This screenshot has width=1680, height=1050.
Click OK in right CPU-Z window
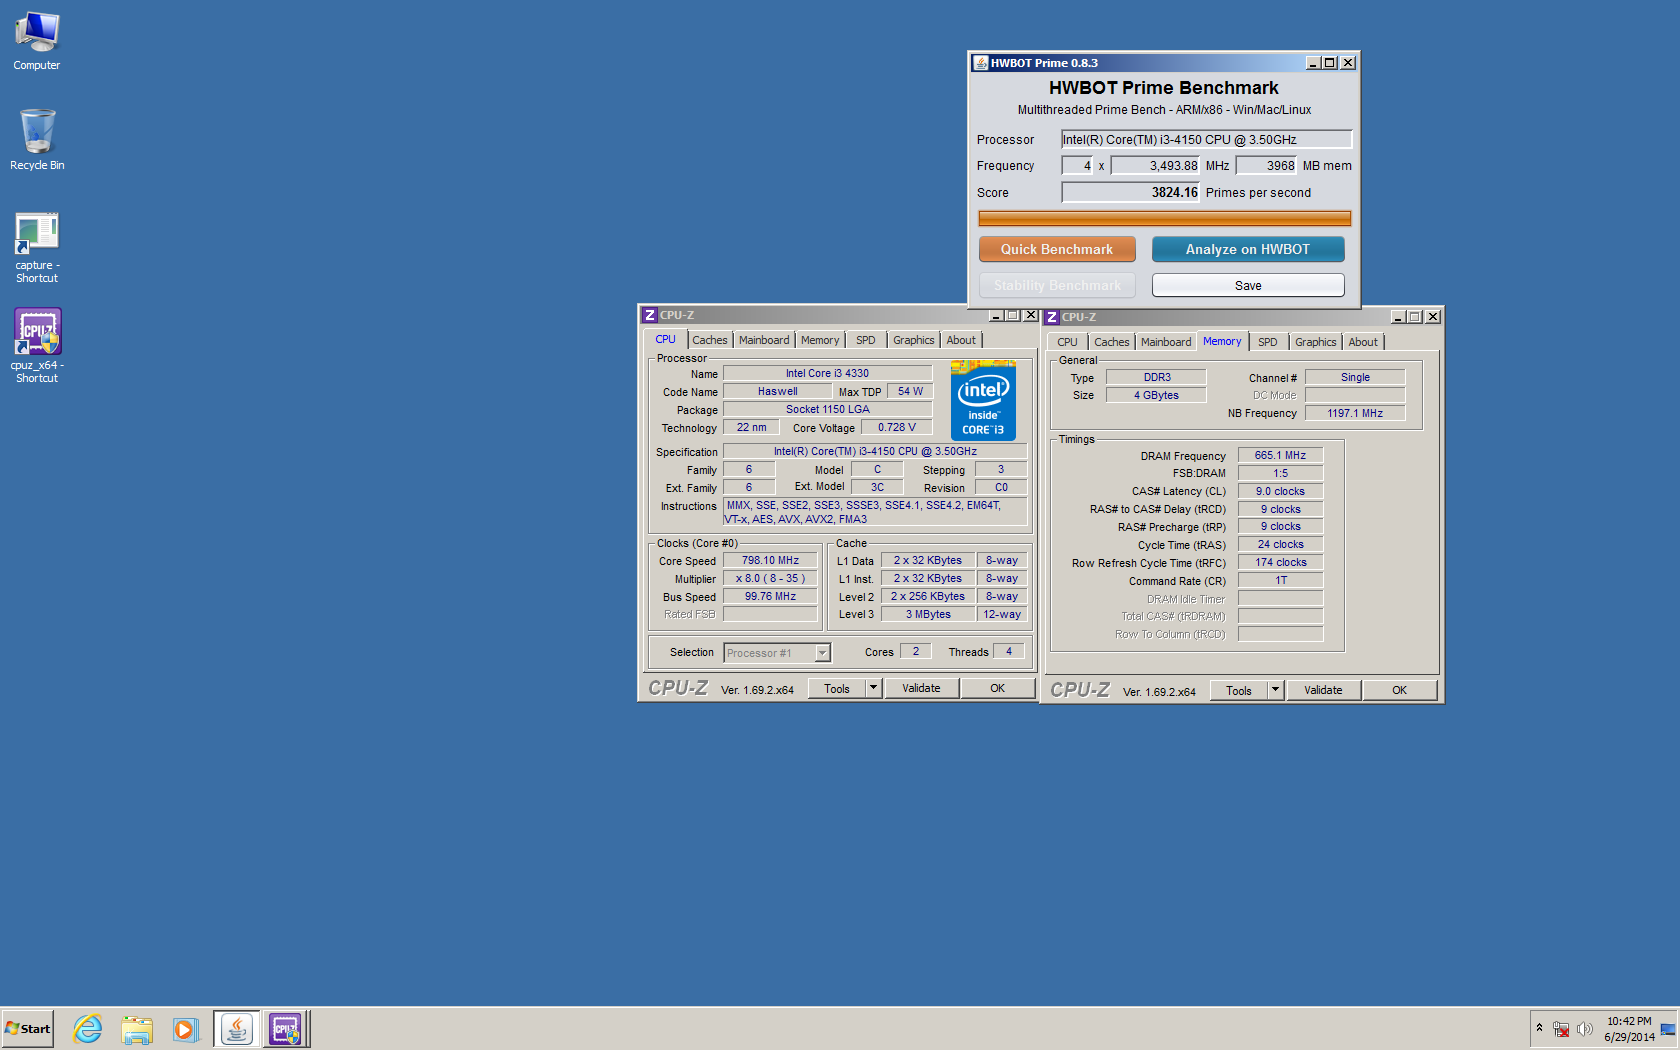[1399, 690]
